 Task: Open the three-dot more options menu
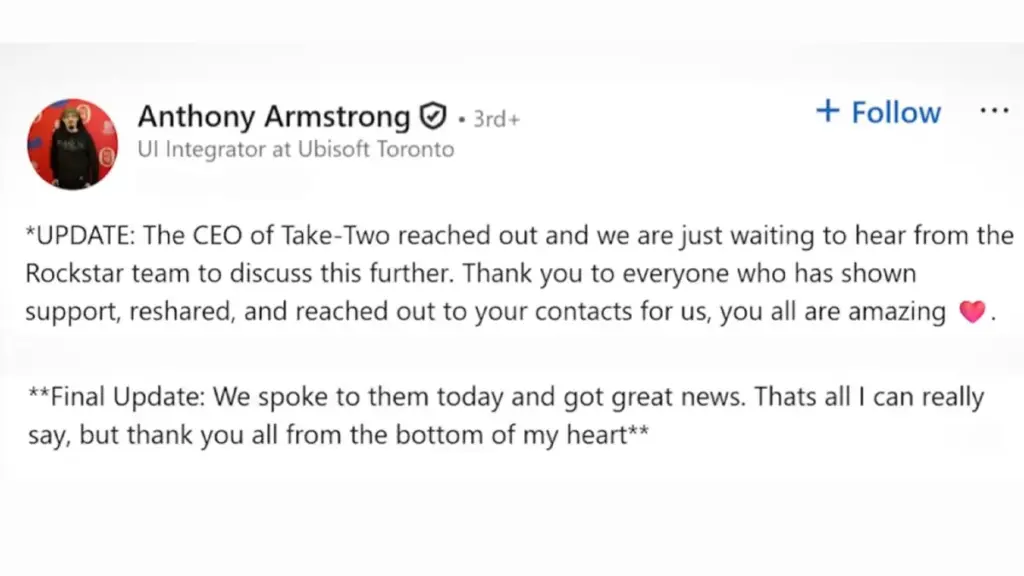(994, 111)
